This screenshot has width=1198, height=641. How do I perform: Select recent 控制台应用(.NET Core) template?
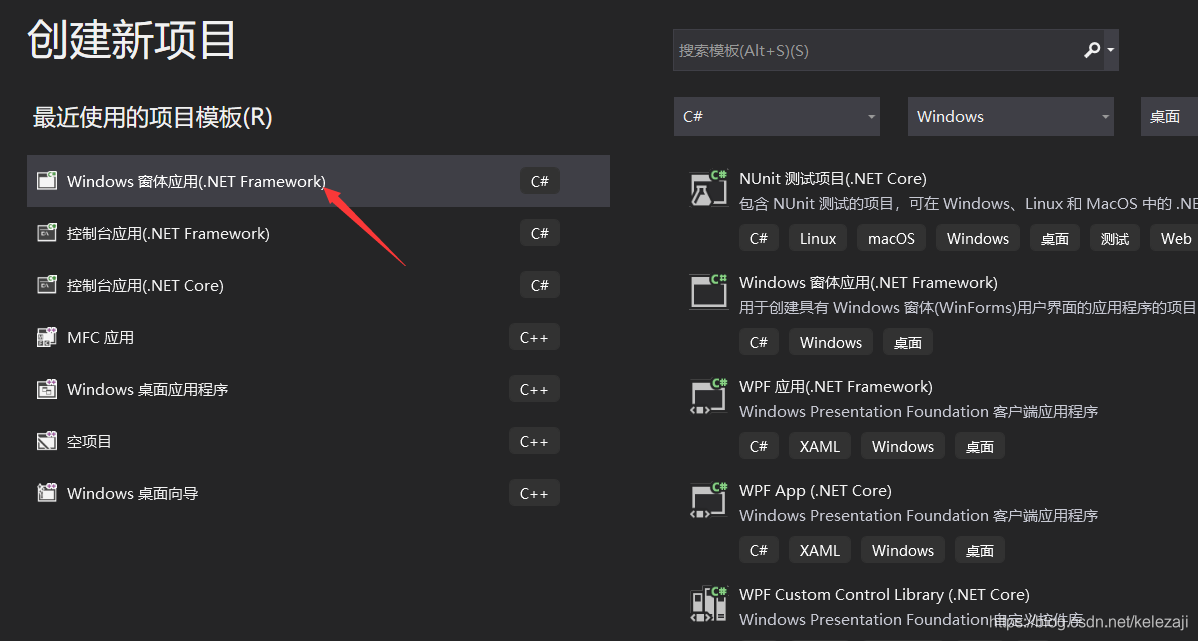click(318, 285)
